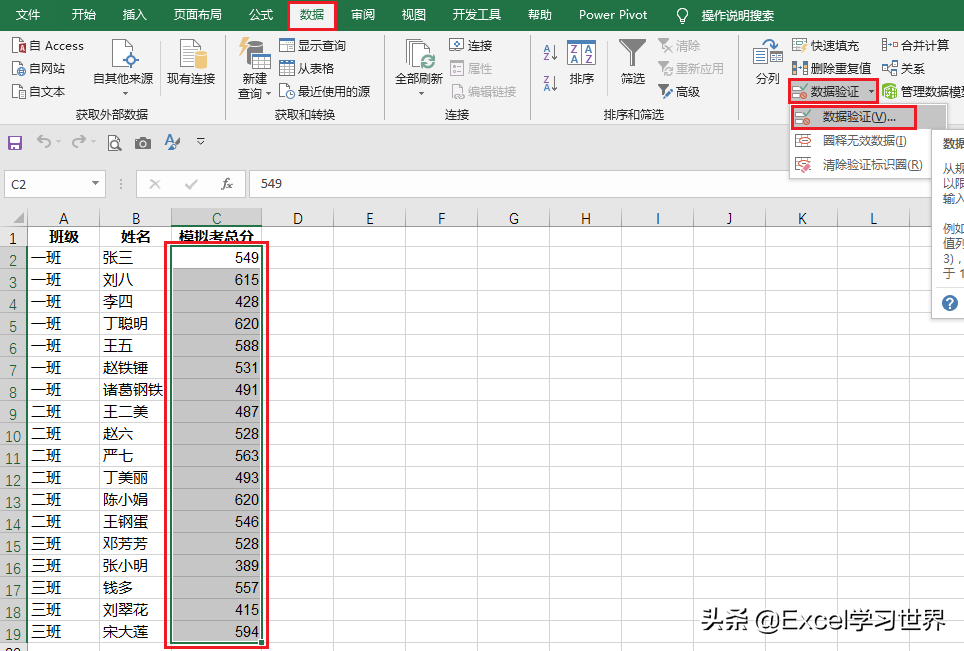Choose 清除验证标识圈(R) menu entry
964x651 pixels.
[860, 165]
